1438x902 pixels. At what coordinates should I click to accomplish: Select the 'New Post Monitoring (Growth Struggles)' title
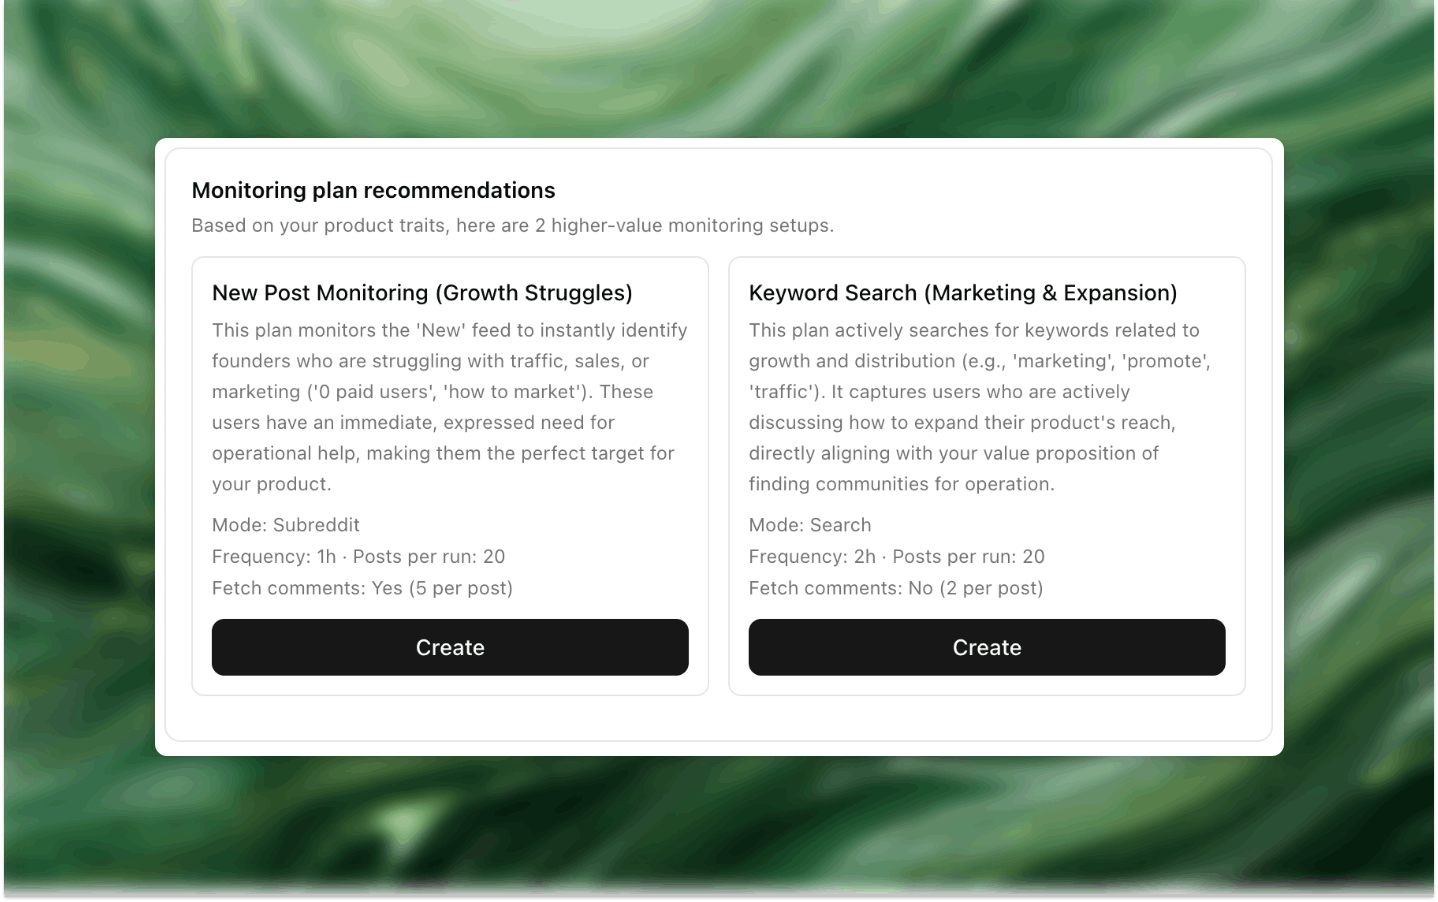(x=422, y=293)
